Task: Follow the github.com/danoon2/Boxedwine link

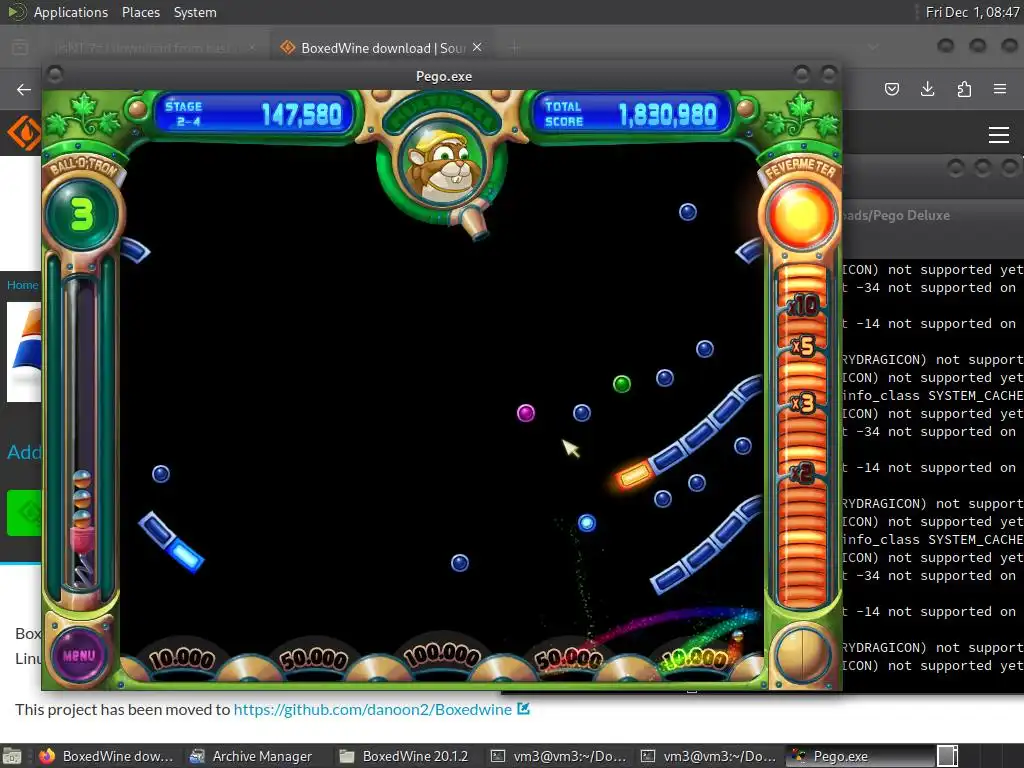Action: point(373,710)
